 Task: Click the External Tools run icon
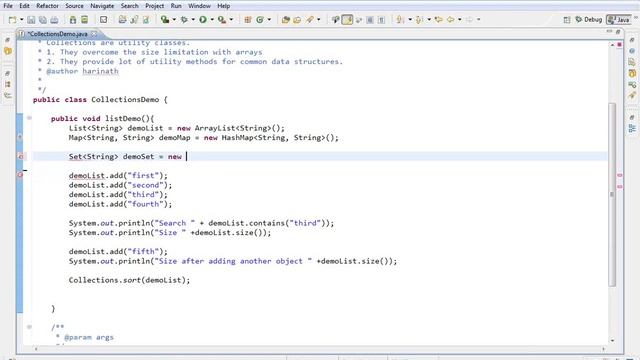pos(222,20)
